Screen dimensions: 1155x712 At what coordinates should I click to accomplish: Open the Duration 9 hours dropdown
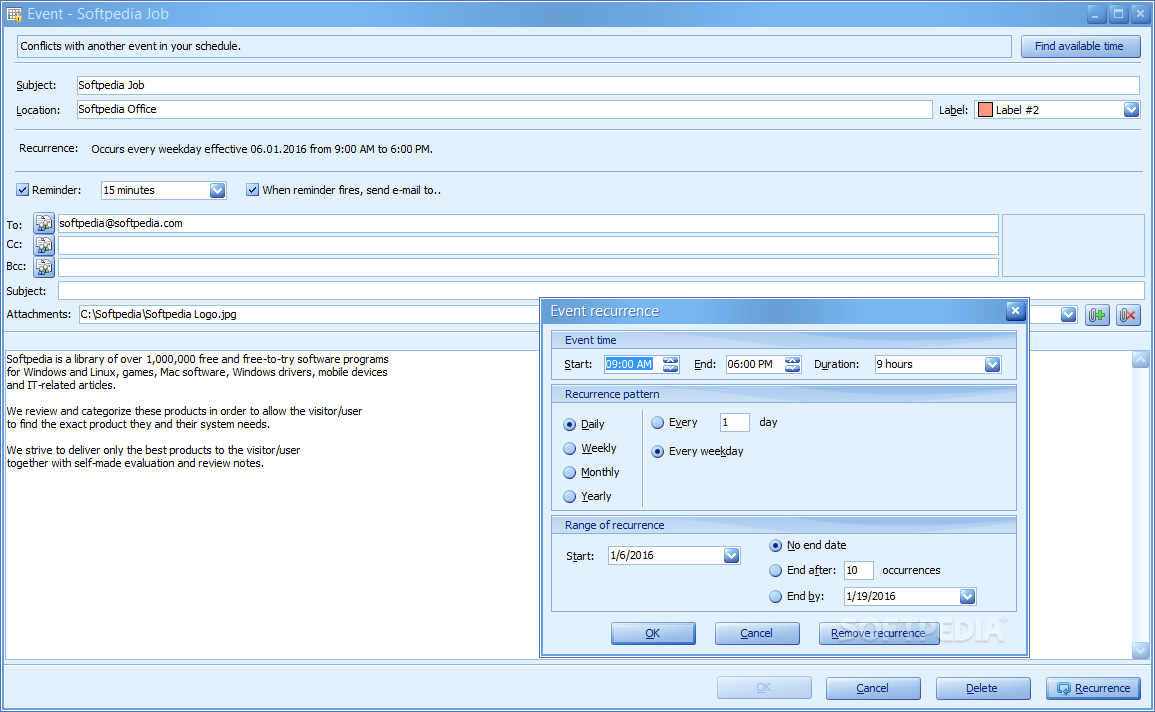click(x=992, y=364)
